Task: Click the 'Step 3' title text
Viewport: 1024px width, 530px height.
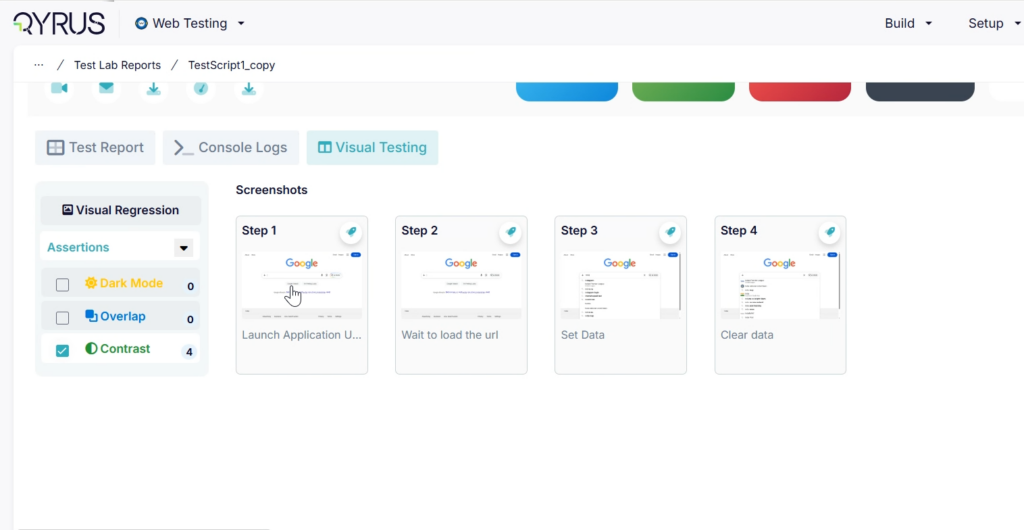Action: 579,230
